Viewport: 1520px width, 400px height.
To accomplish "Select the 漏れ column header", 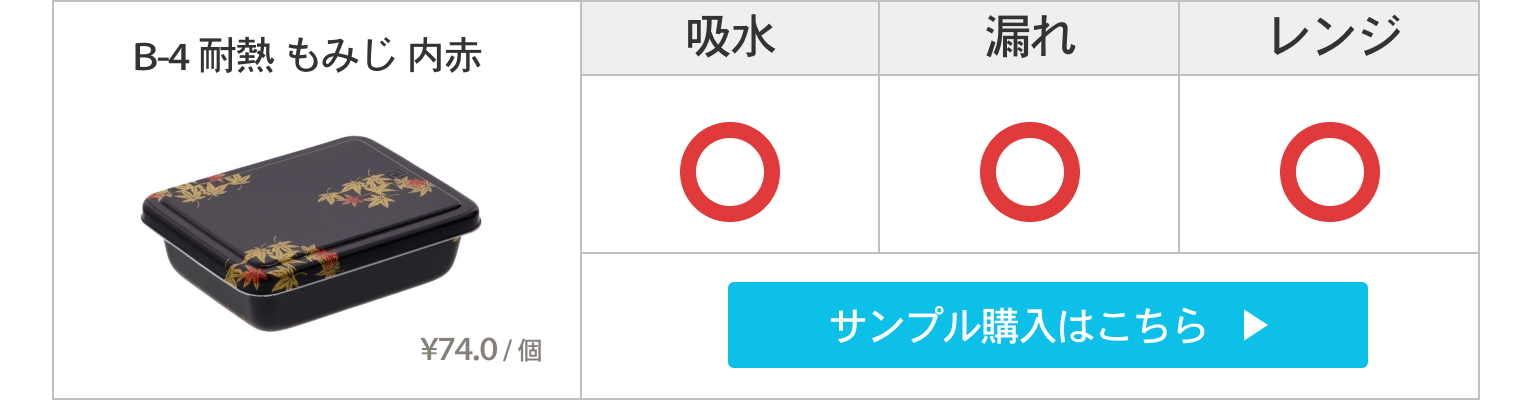I will click(1029, 38).
